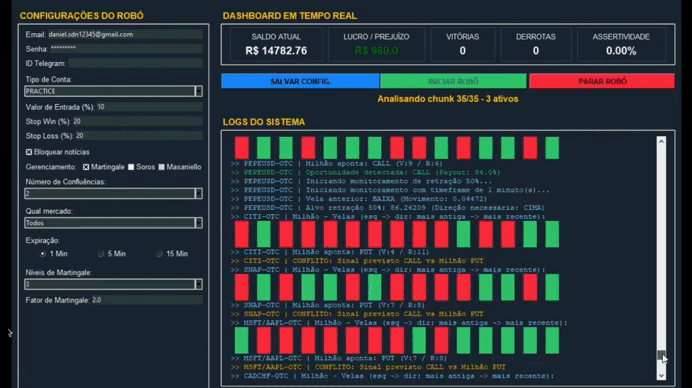692x388 pixels.
Task: Edit the Stop Win percentage field
Action: pyautogui.click(x=137, y=121)
